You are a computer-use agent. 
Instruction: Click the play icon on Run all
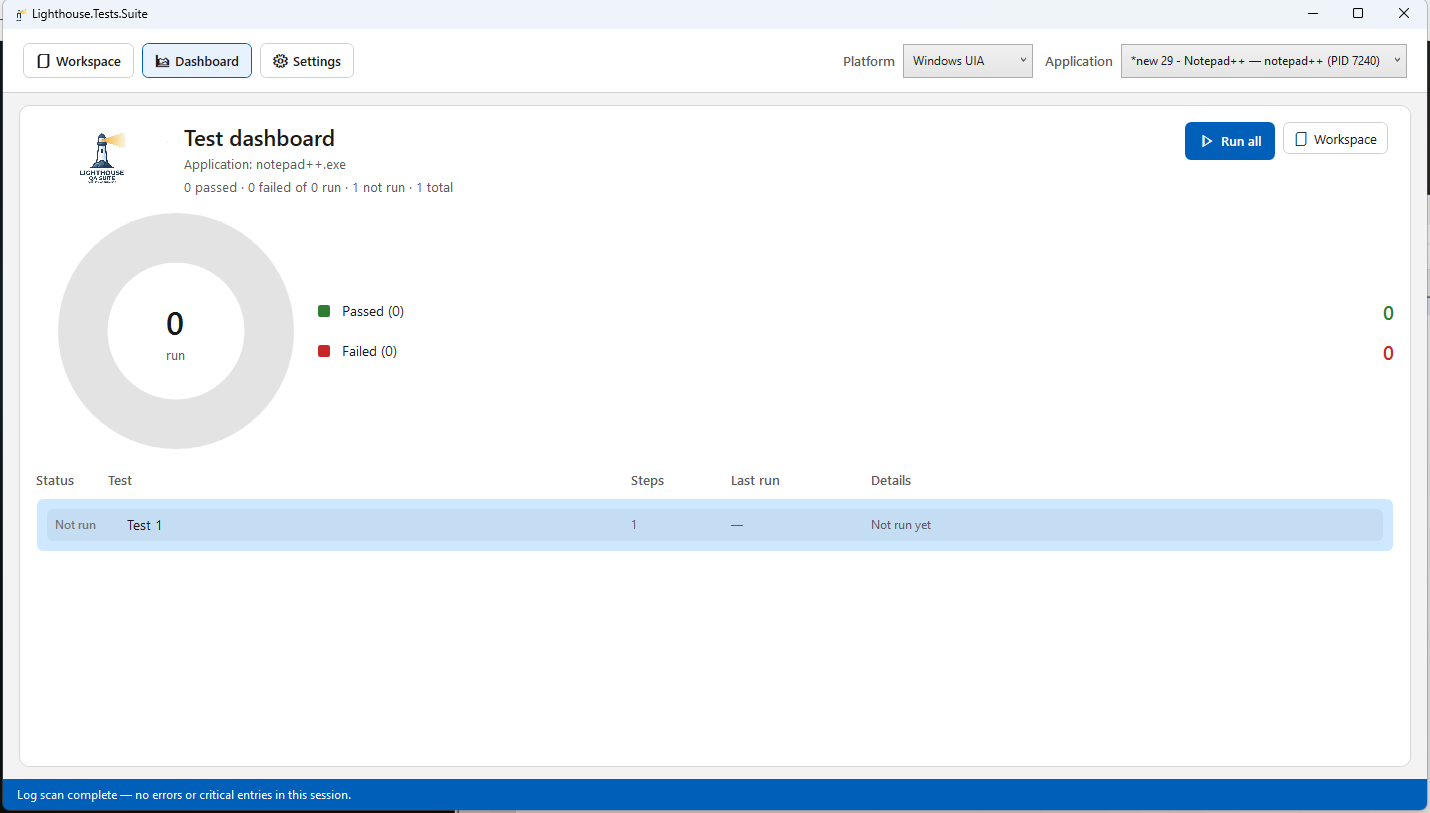click(1206, 142)
